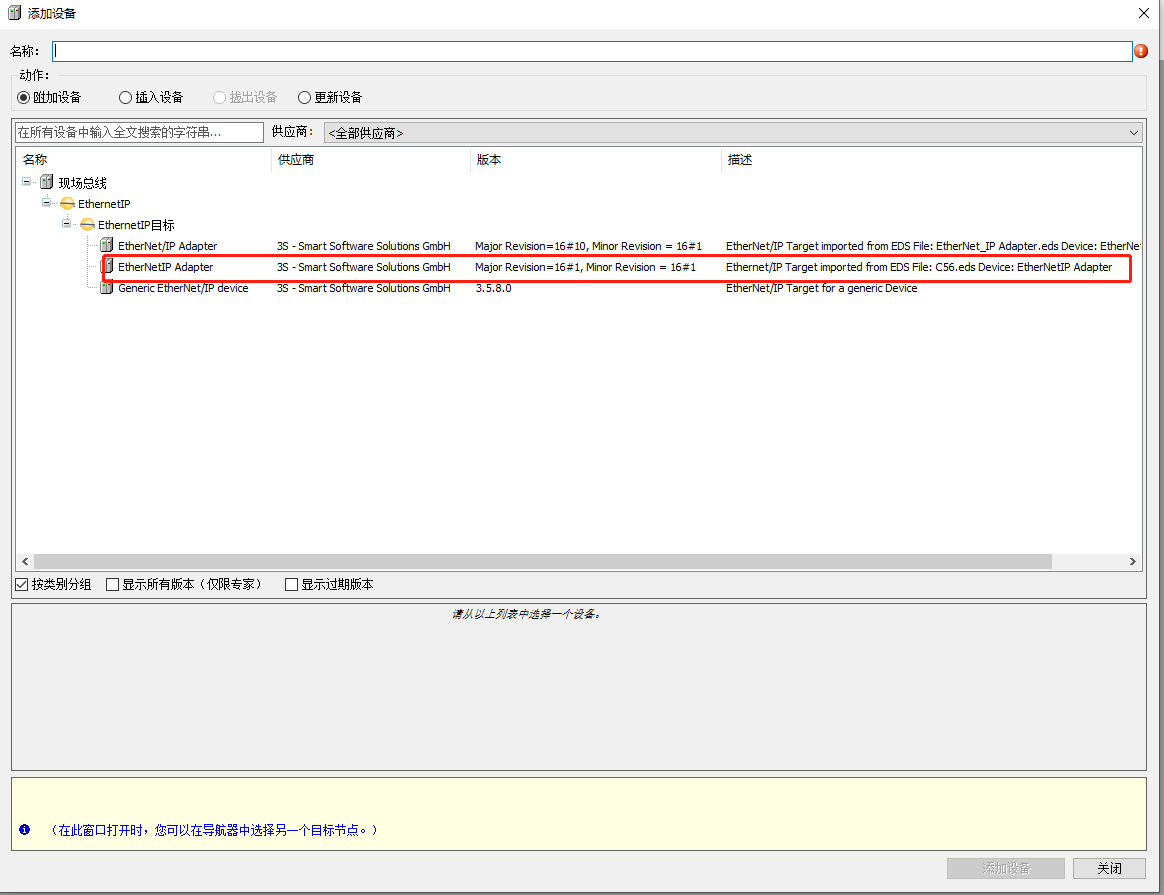Select the EtherNet/IP Adapter row name
This screenshot has width=1164, height=895.
(x=168, y=246)
